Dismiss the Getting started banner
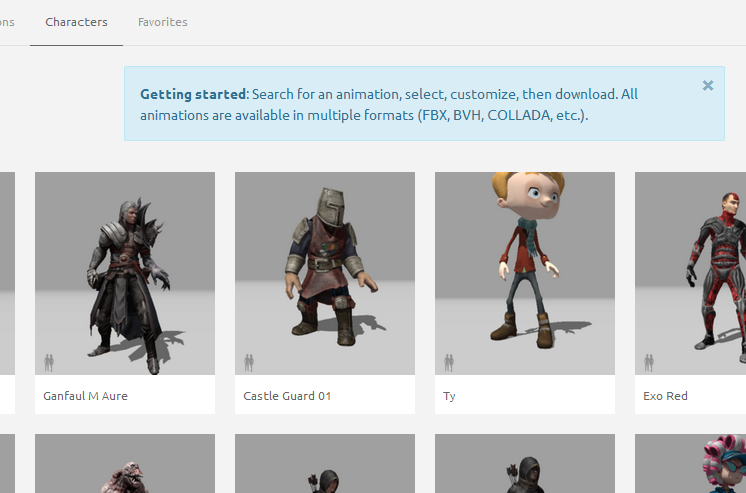Image resolution: width=746 pixels, height=493 pixels. (708, 86)
